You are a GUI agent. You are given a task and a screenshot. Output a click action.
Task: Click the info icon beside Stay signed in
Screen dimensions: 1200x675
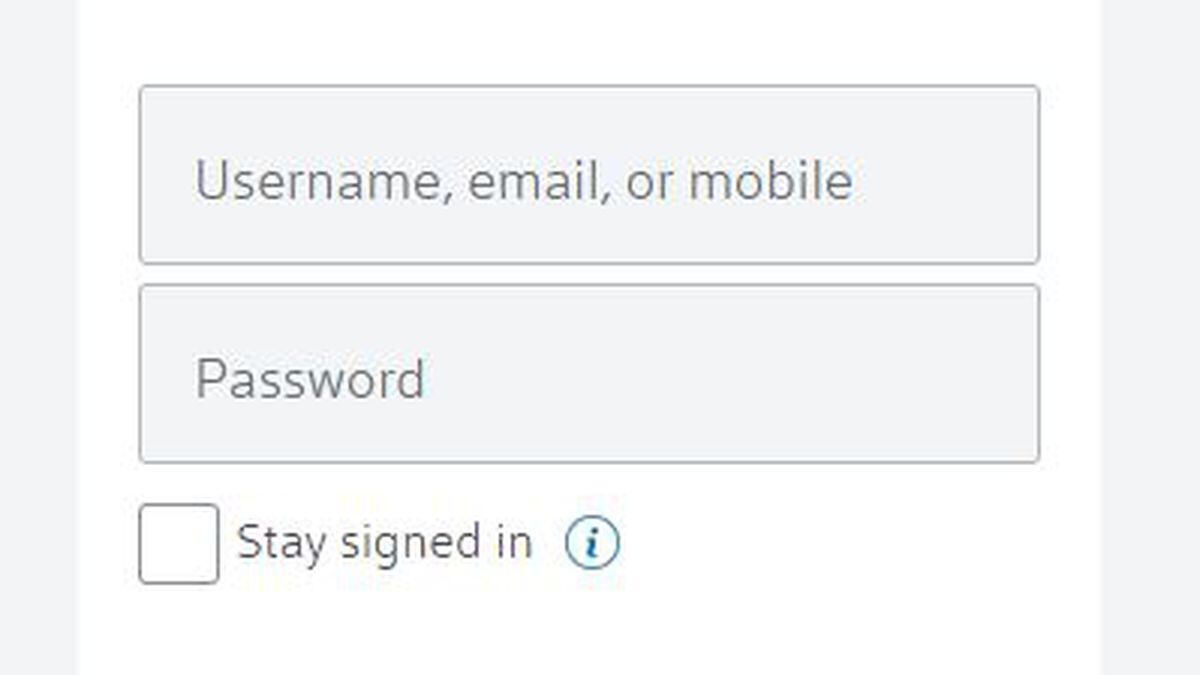[592, 544]
